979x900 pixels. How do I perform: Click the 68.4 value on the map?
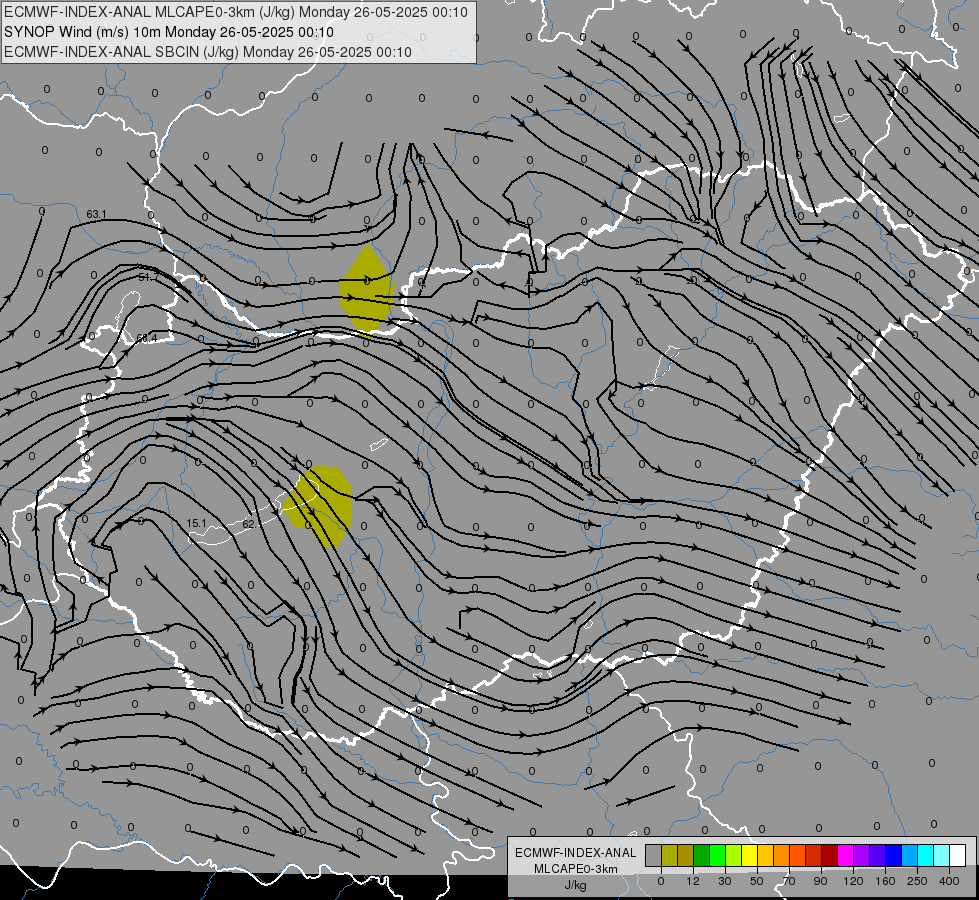pos(147,339)
